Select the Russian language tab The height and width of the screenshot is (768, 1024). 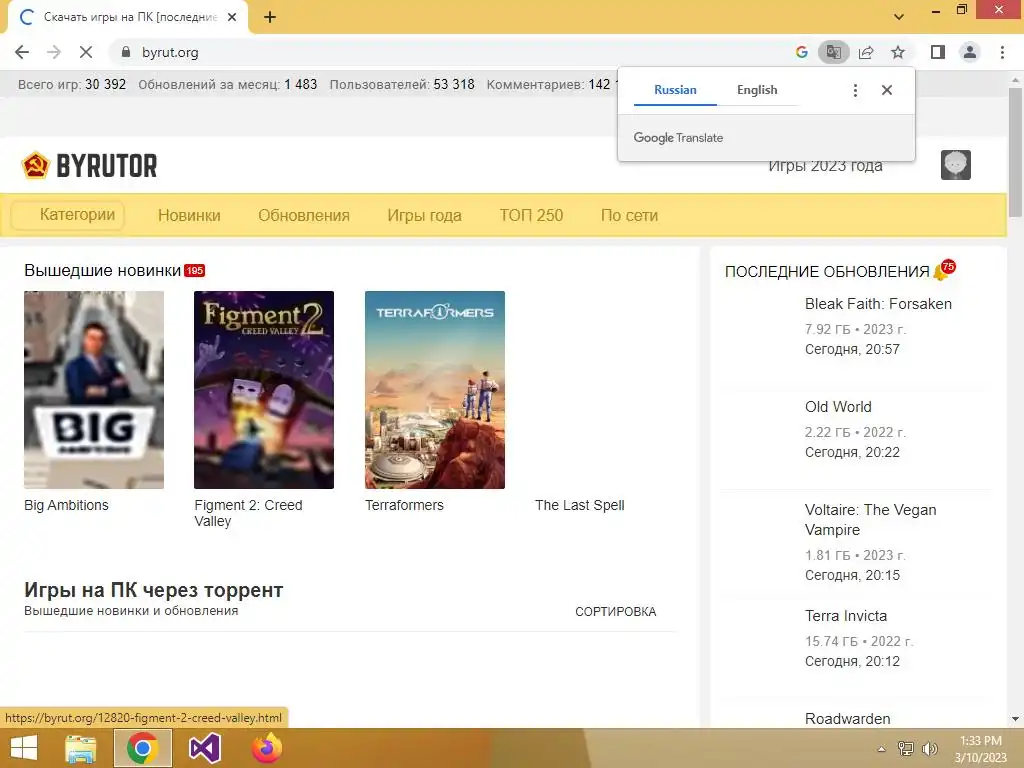675,90
